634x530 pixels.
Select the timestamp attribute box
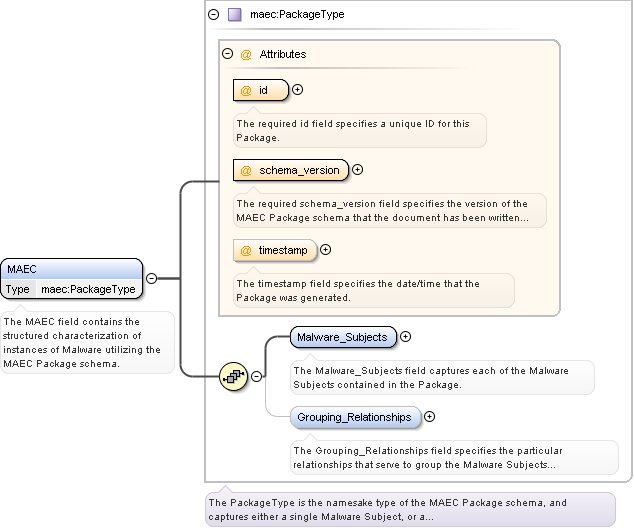click(275, 250)
